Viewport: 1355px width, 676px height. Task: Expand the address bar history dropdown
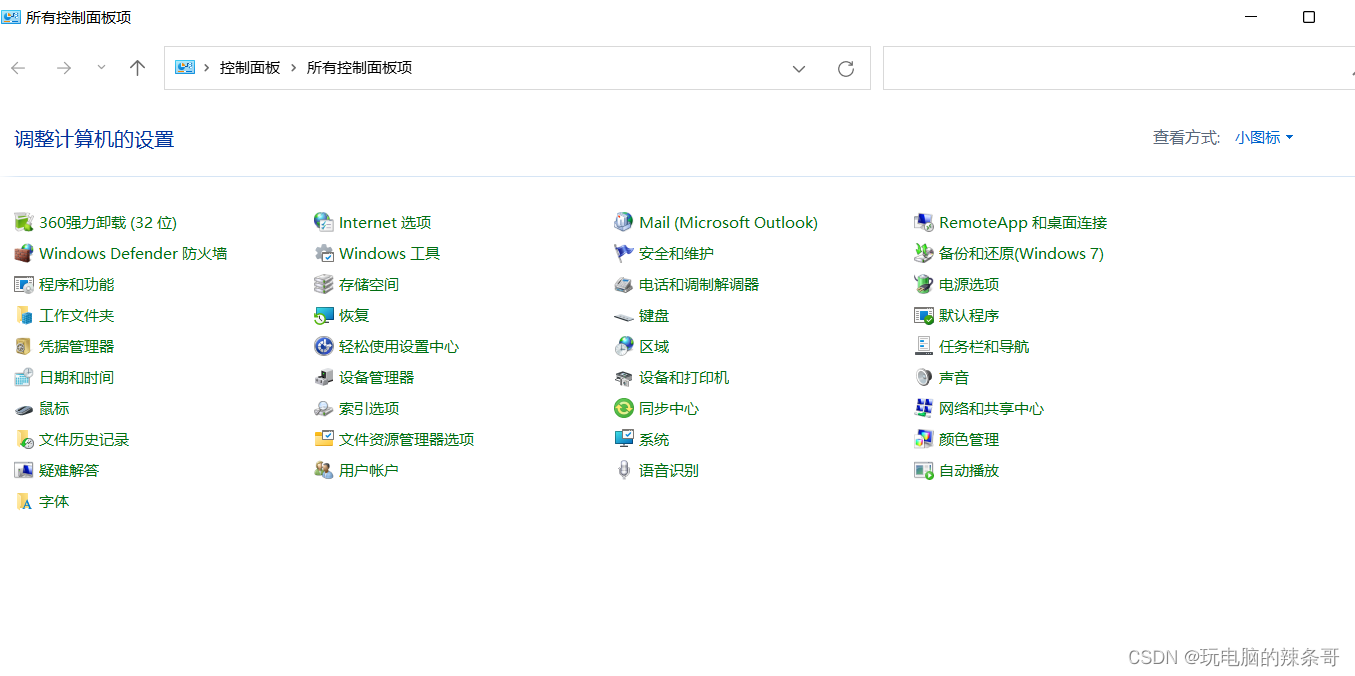799,68
